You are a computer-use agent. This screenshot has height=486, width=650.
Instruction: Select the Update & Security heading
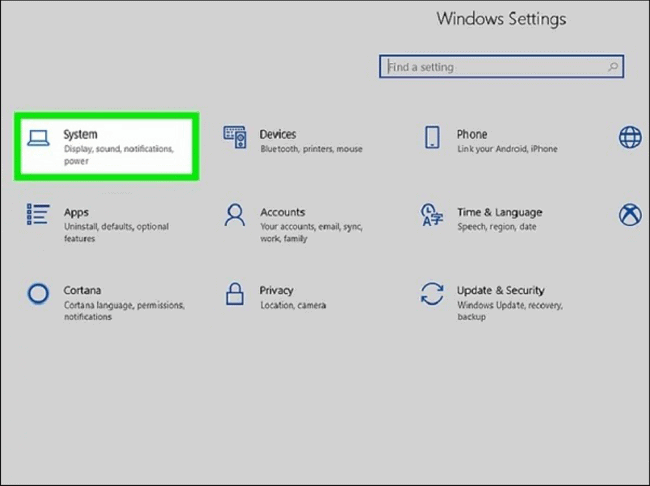[x=500, y=290]
